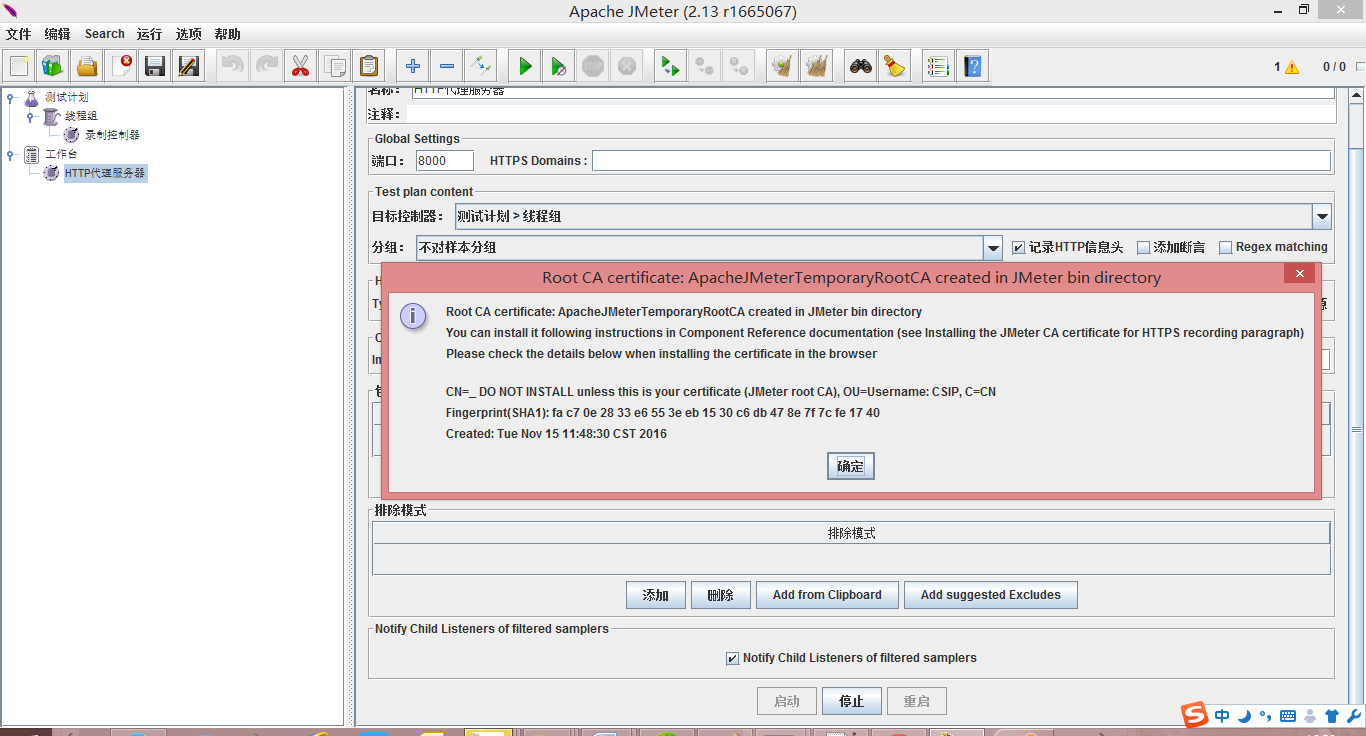Viewport: 1366px width, 736px height.
Task: Select 录制控制器 in the tree
Action: point(112,135)
